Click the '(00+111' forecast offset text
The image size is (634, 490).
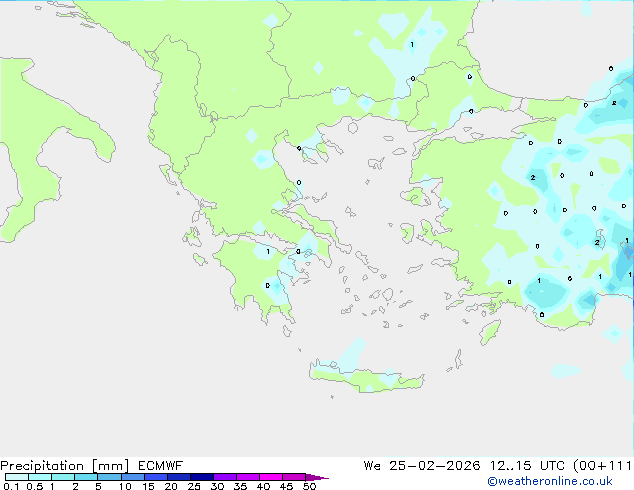coord(602,466)
